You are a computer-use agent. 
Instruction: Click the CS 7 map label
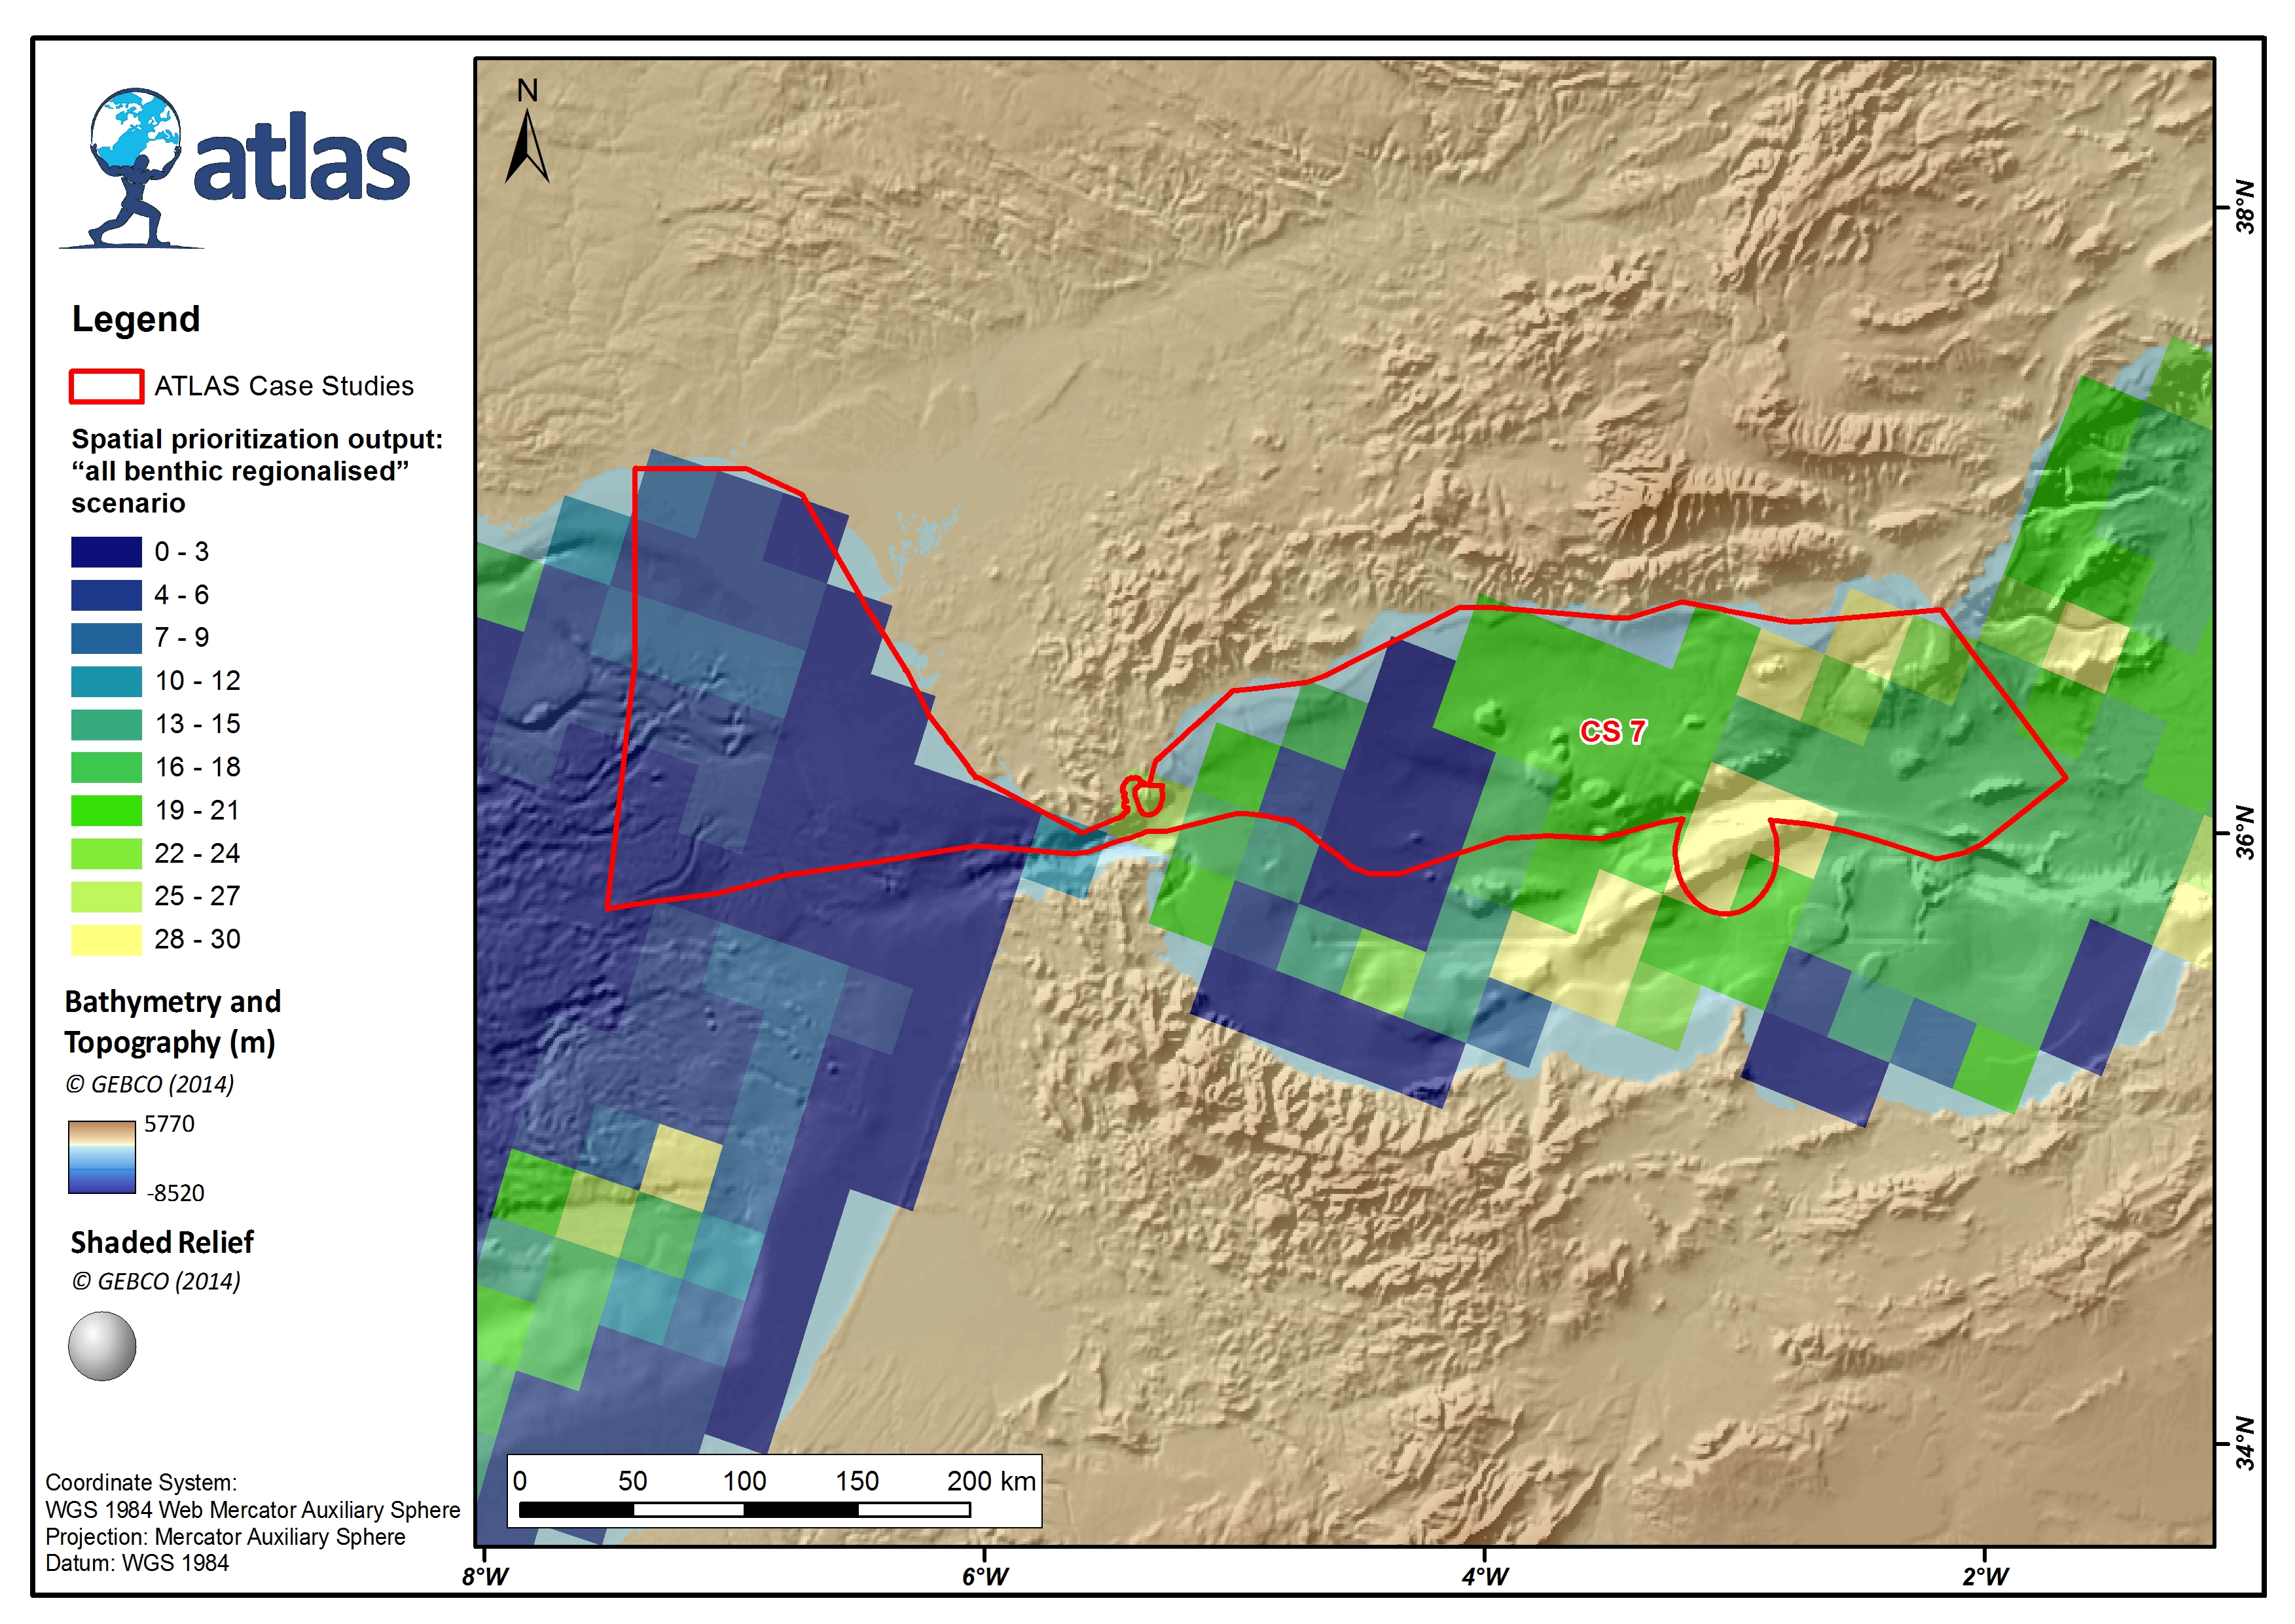[x=1612, y=732]
